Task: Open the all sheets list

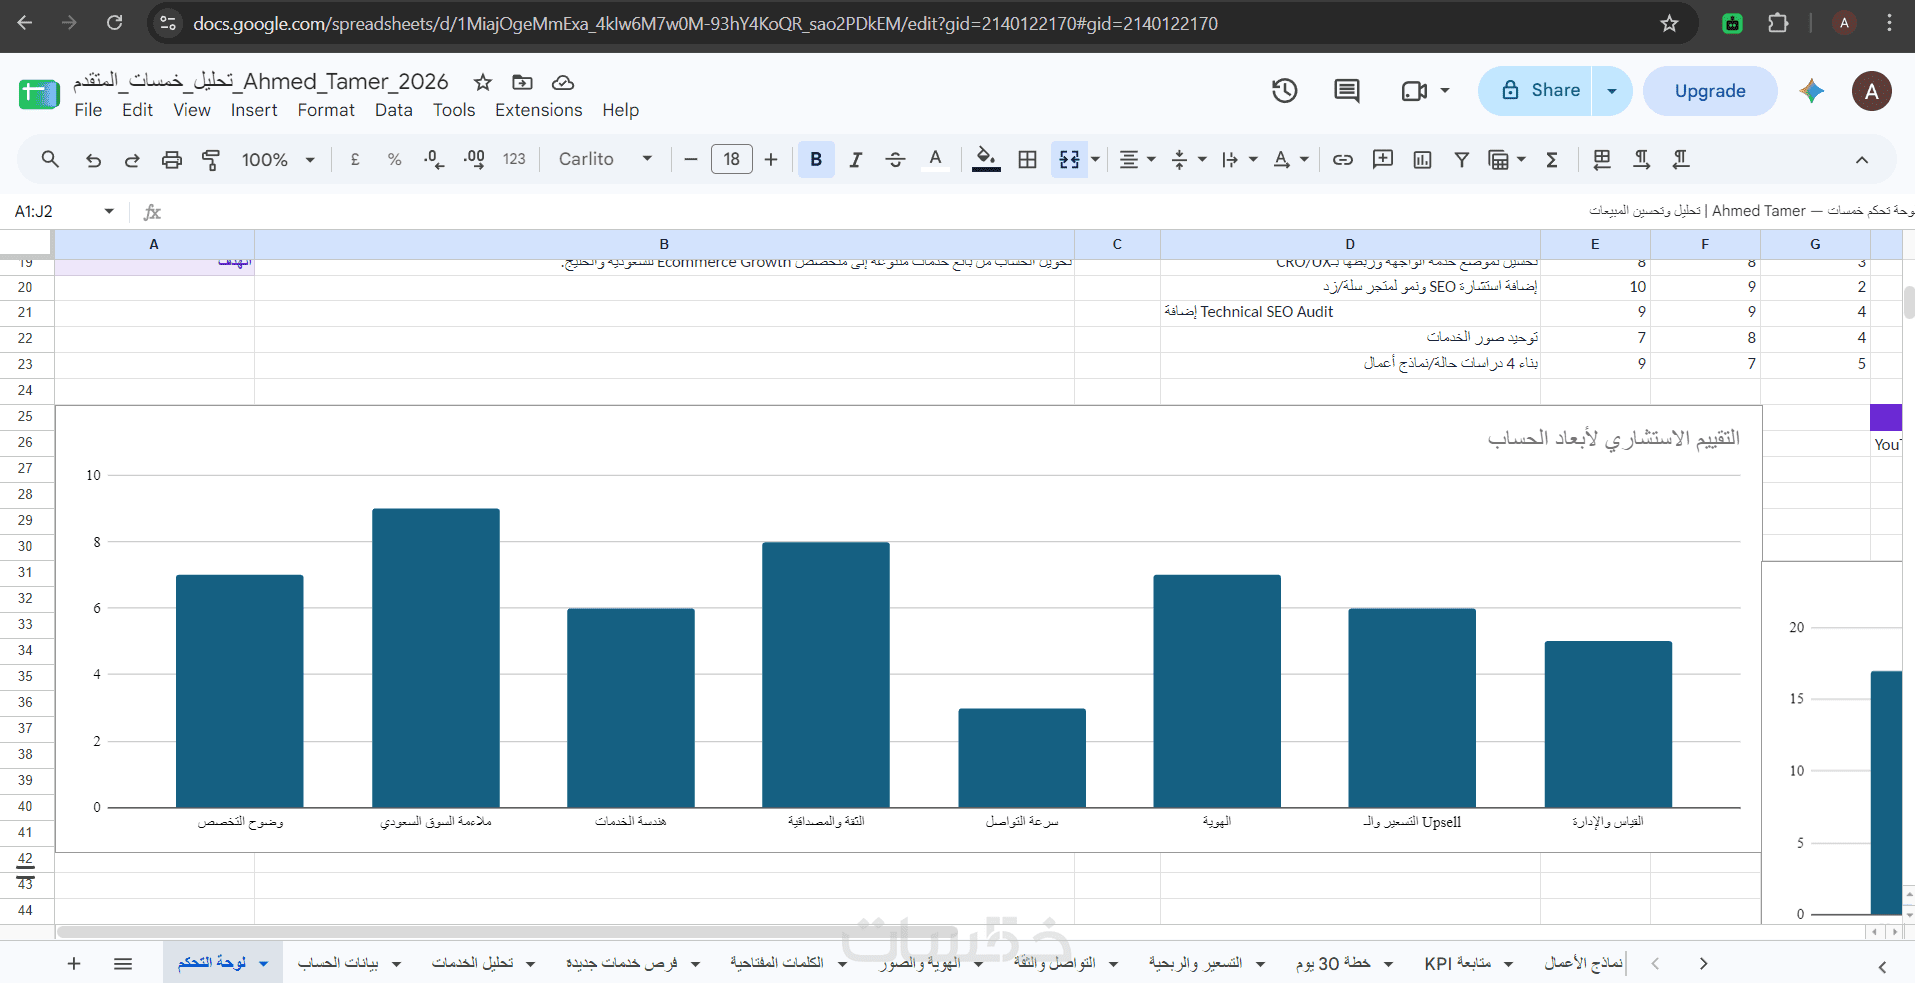Action: [123, 964]
